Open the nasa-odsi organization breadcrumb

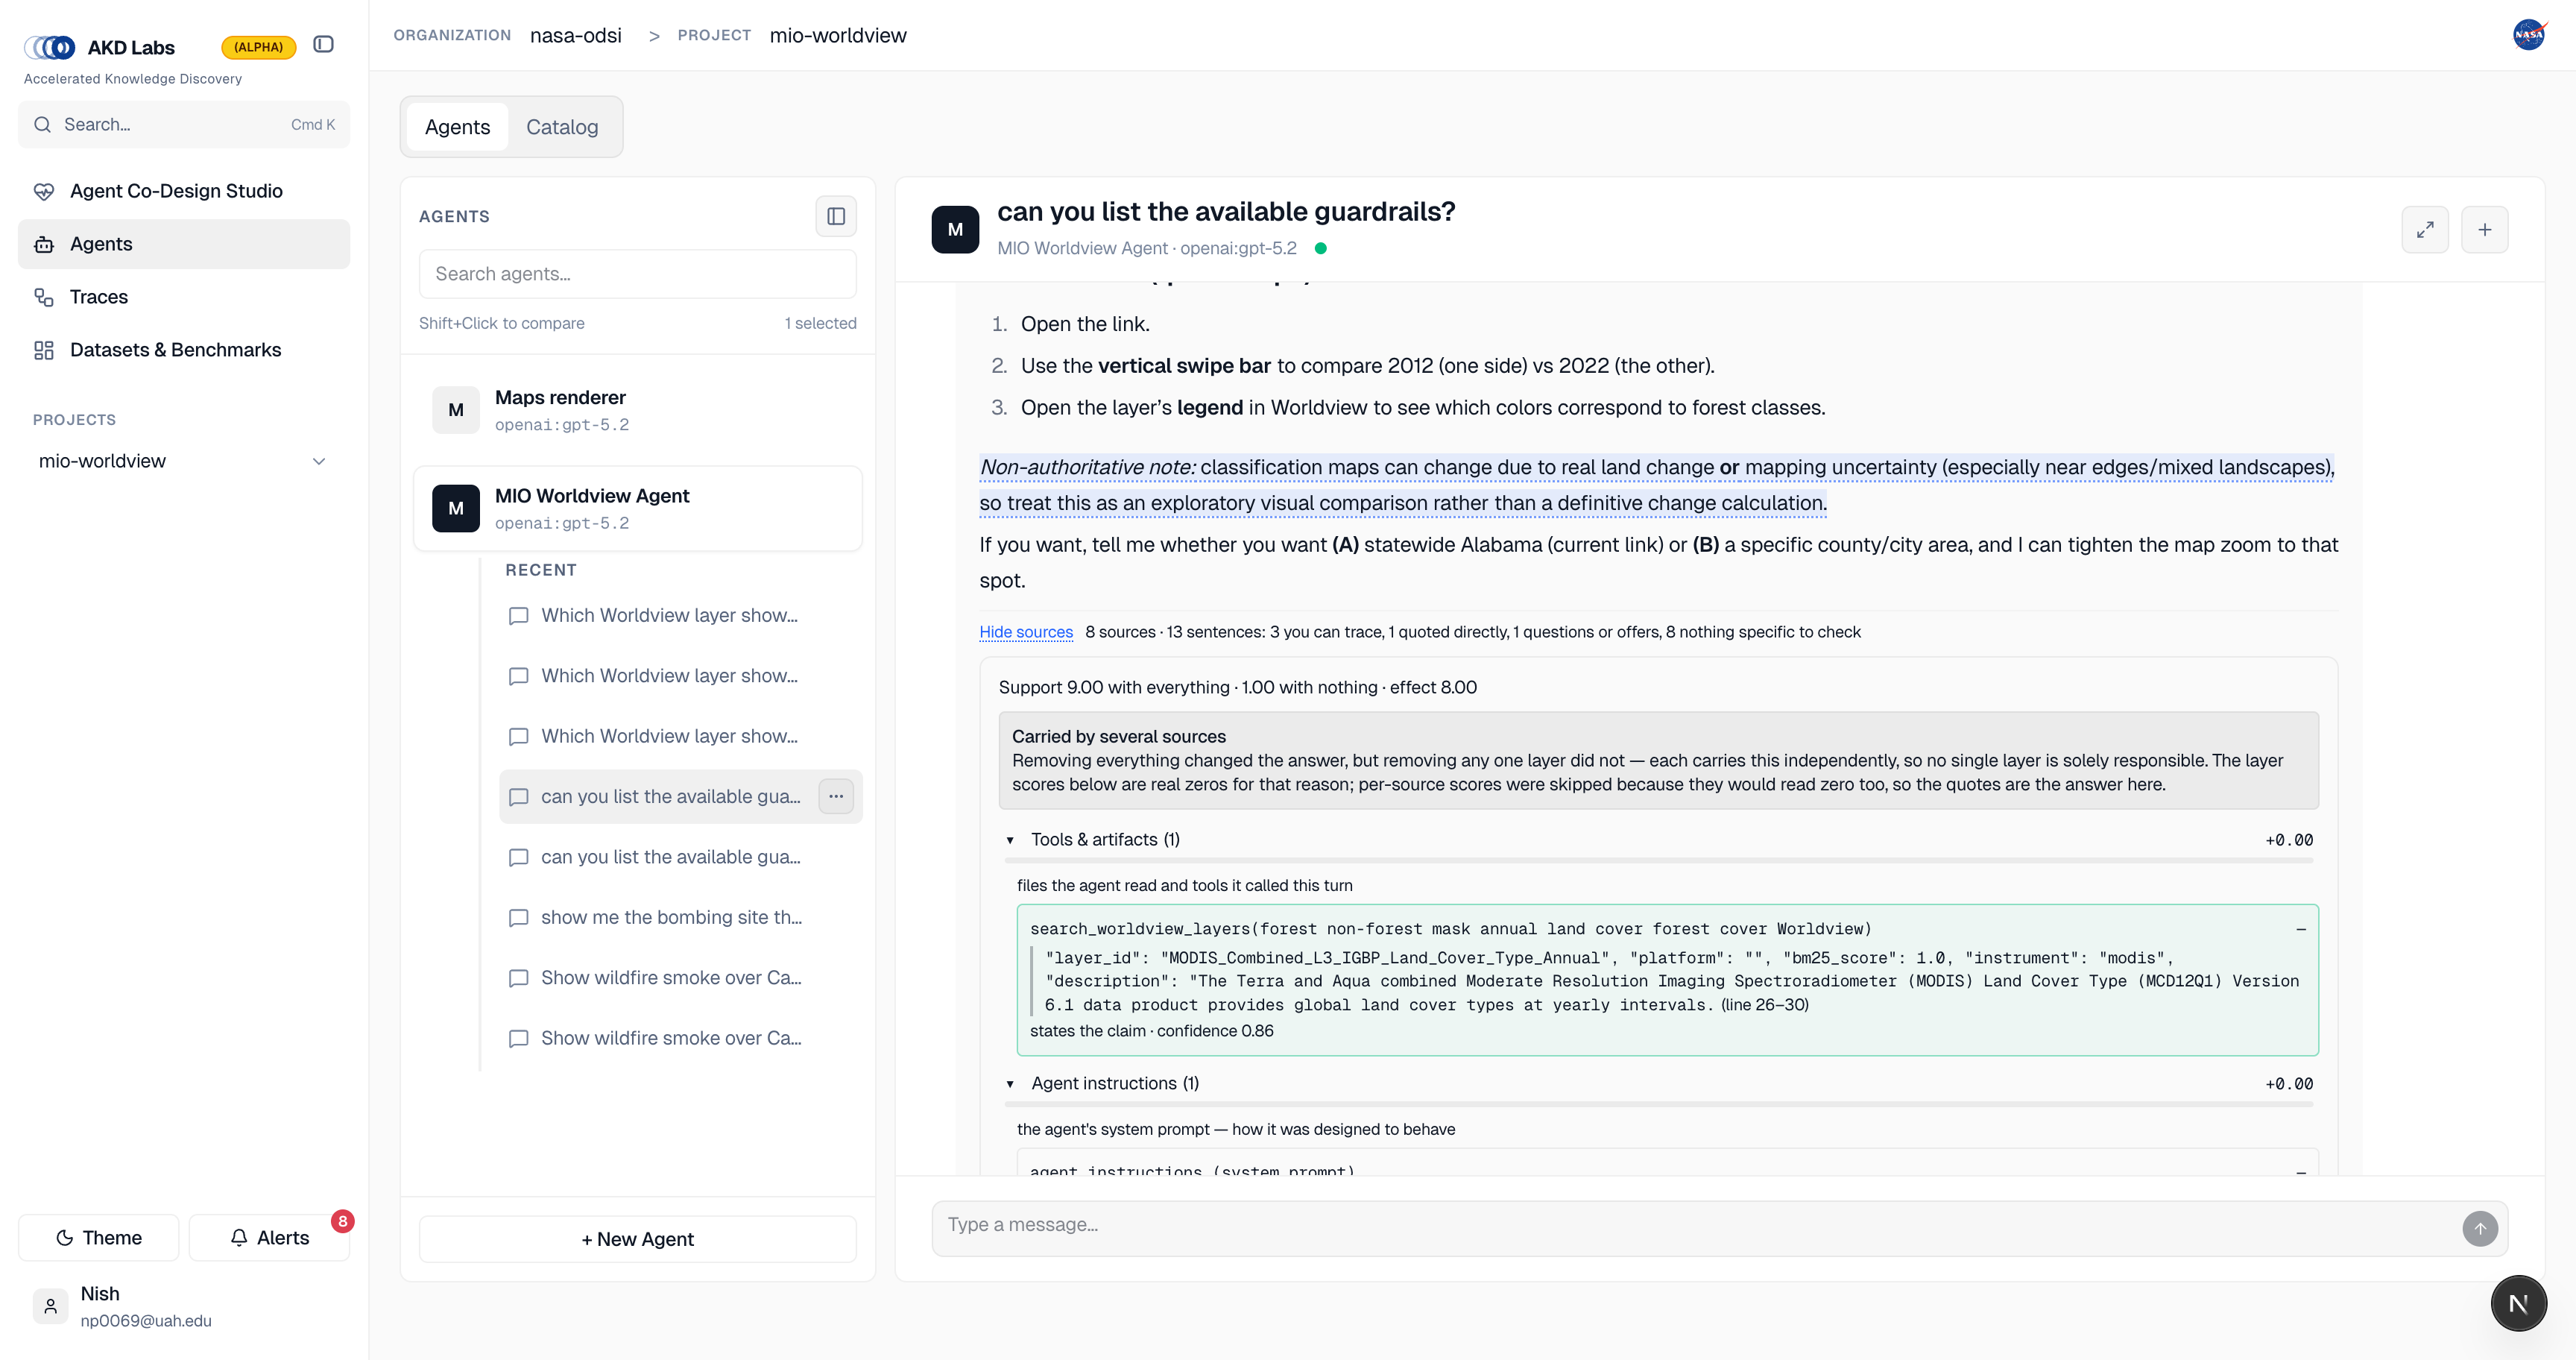click(x=576, y=35)
